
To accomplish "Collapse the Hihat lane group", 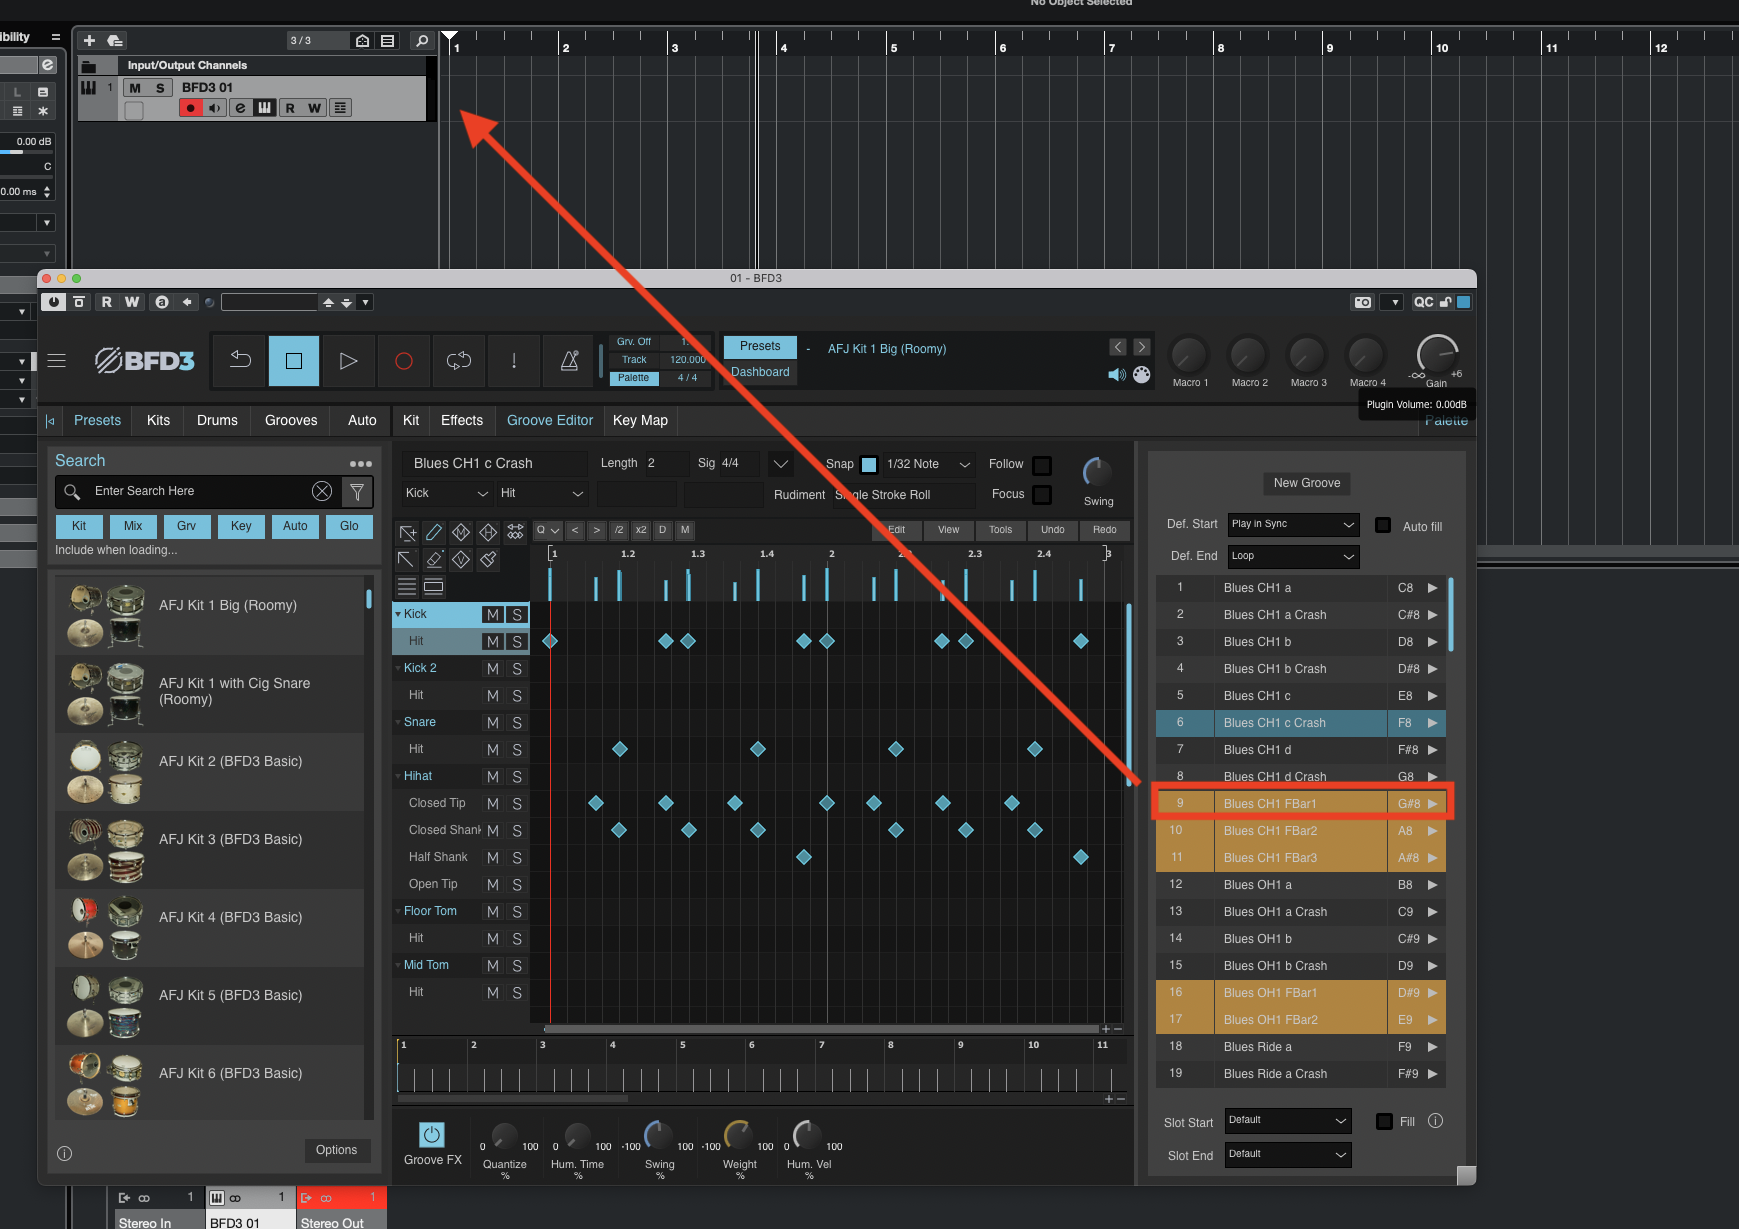I will [398, 776].
